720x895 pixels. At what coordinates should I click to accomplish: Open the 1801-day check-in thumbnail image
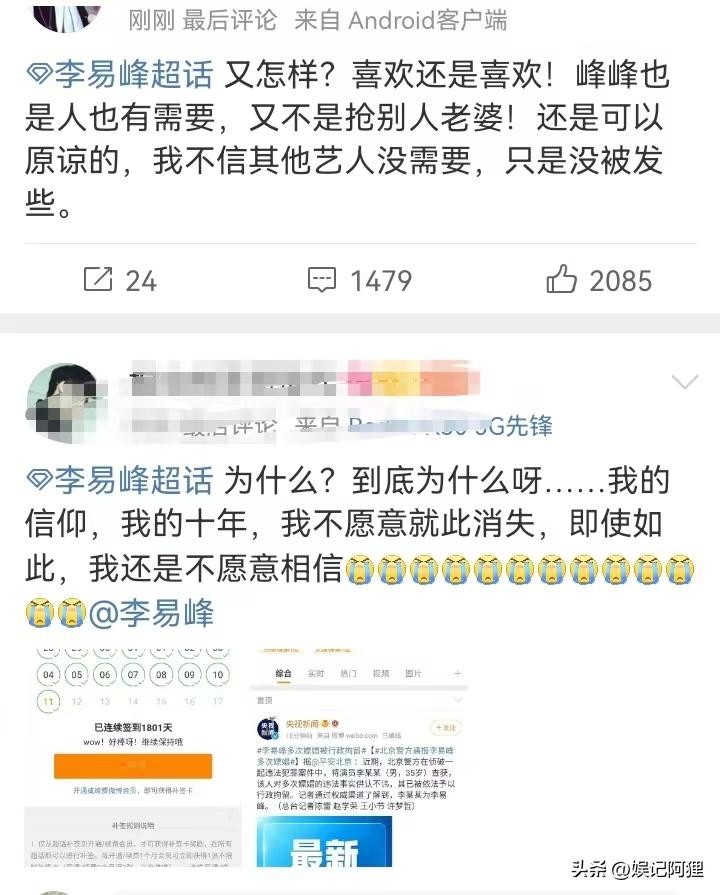point(133,757)
